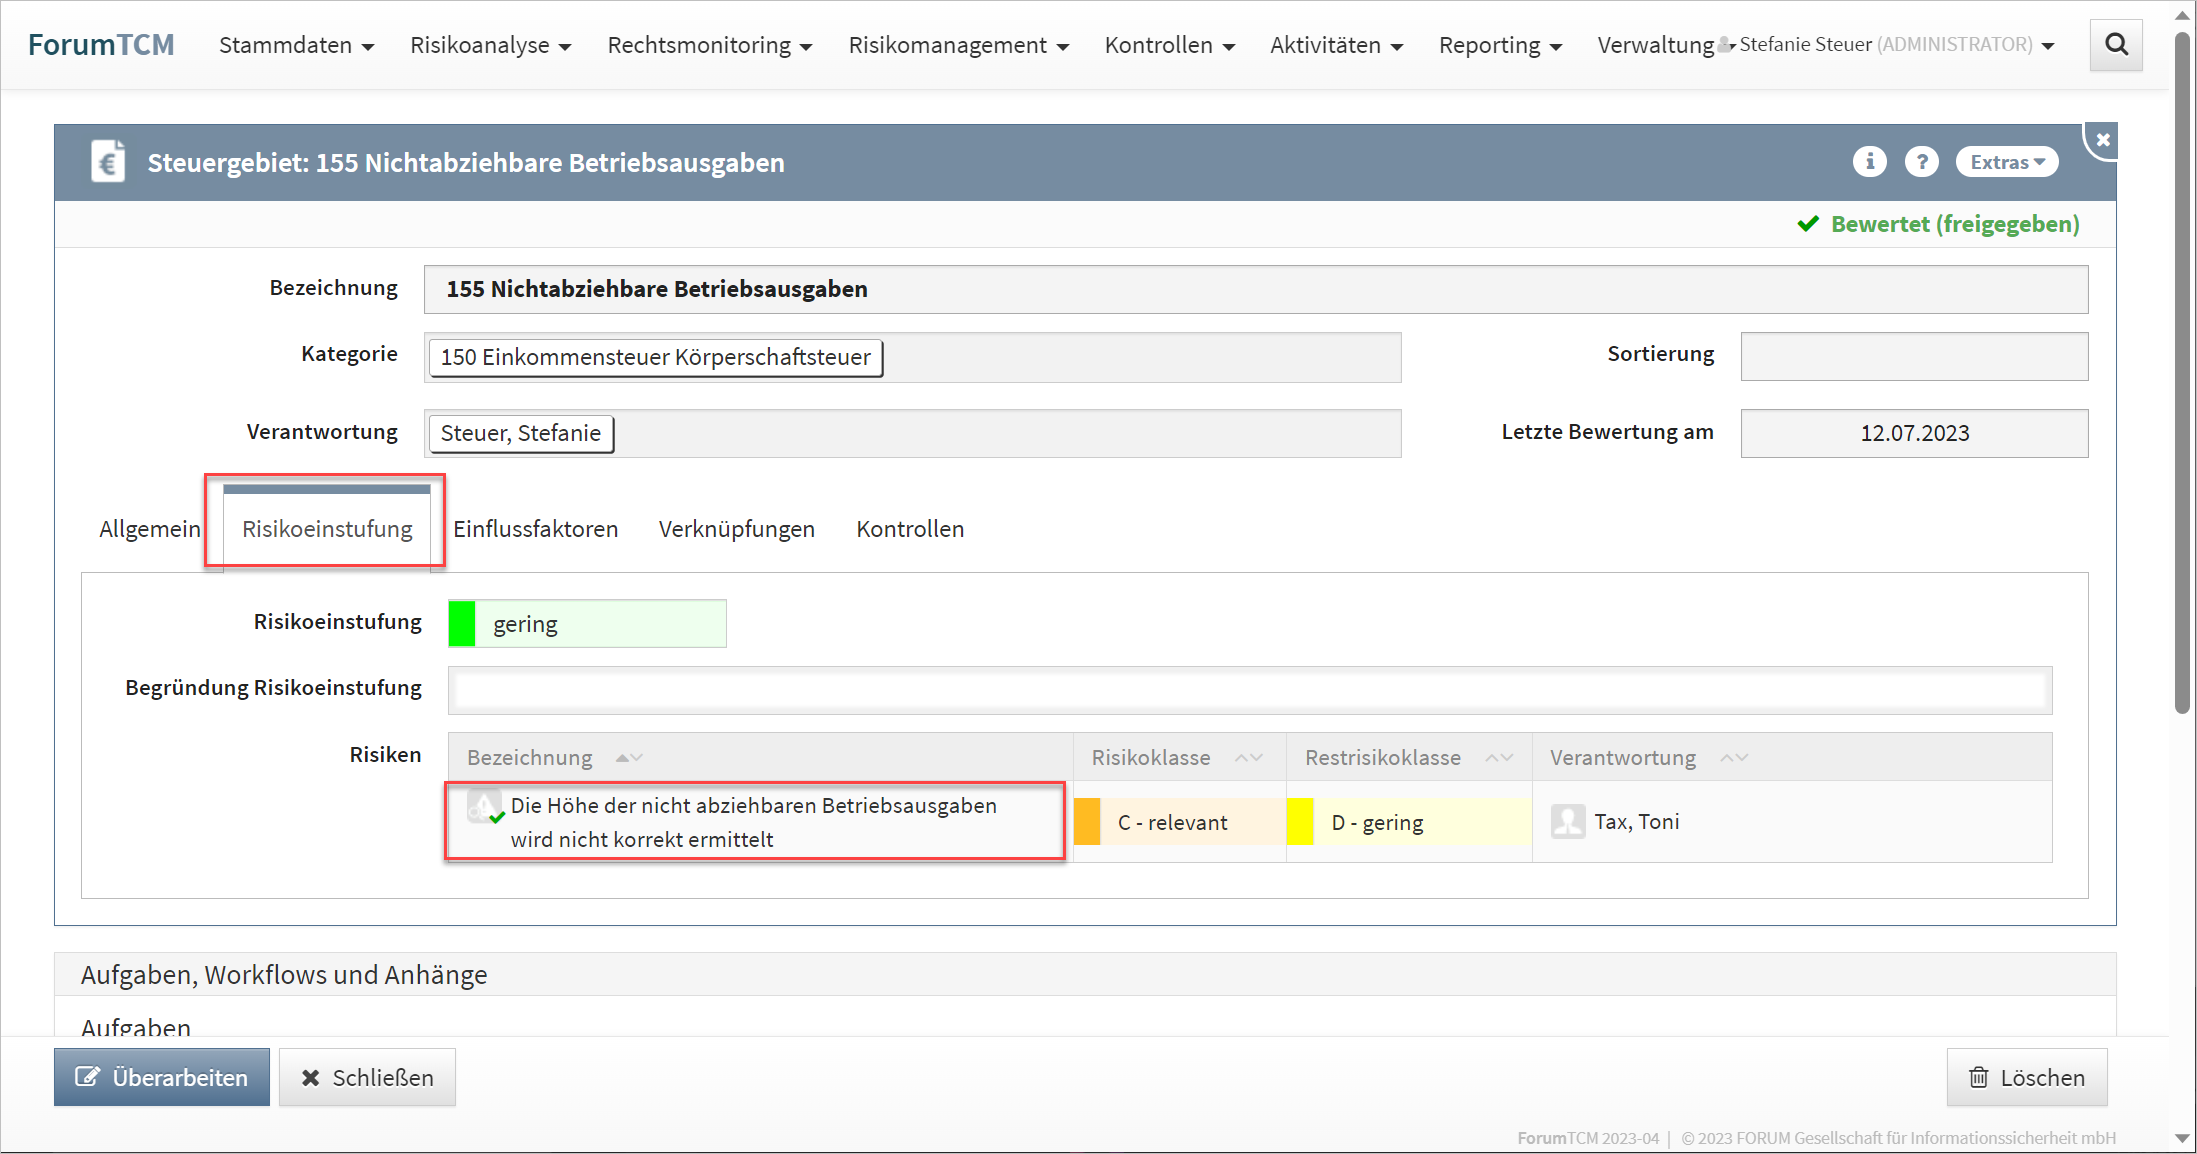This screenshot has height=1154, width=2197.
Task: Click the search magnifier icon
Action: (2115, 45)
